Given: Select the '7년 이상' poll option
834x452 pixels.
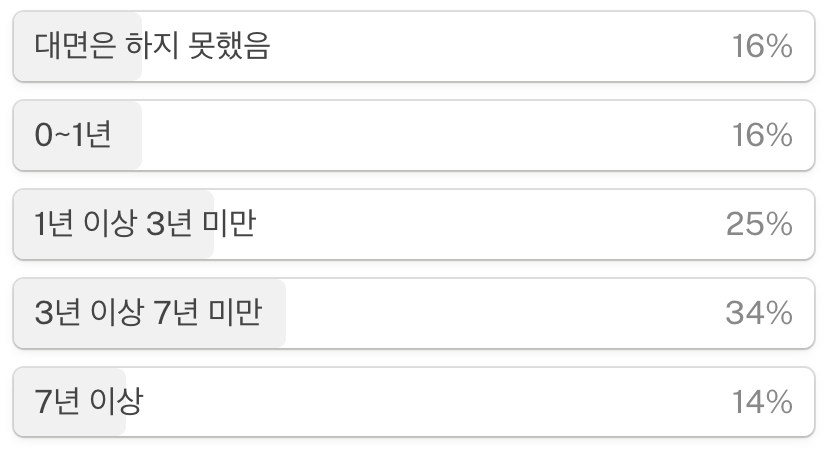Looking at the screenshot, I should point(414,402).
